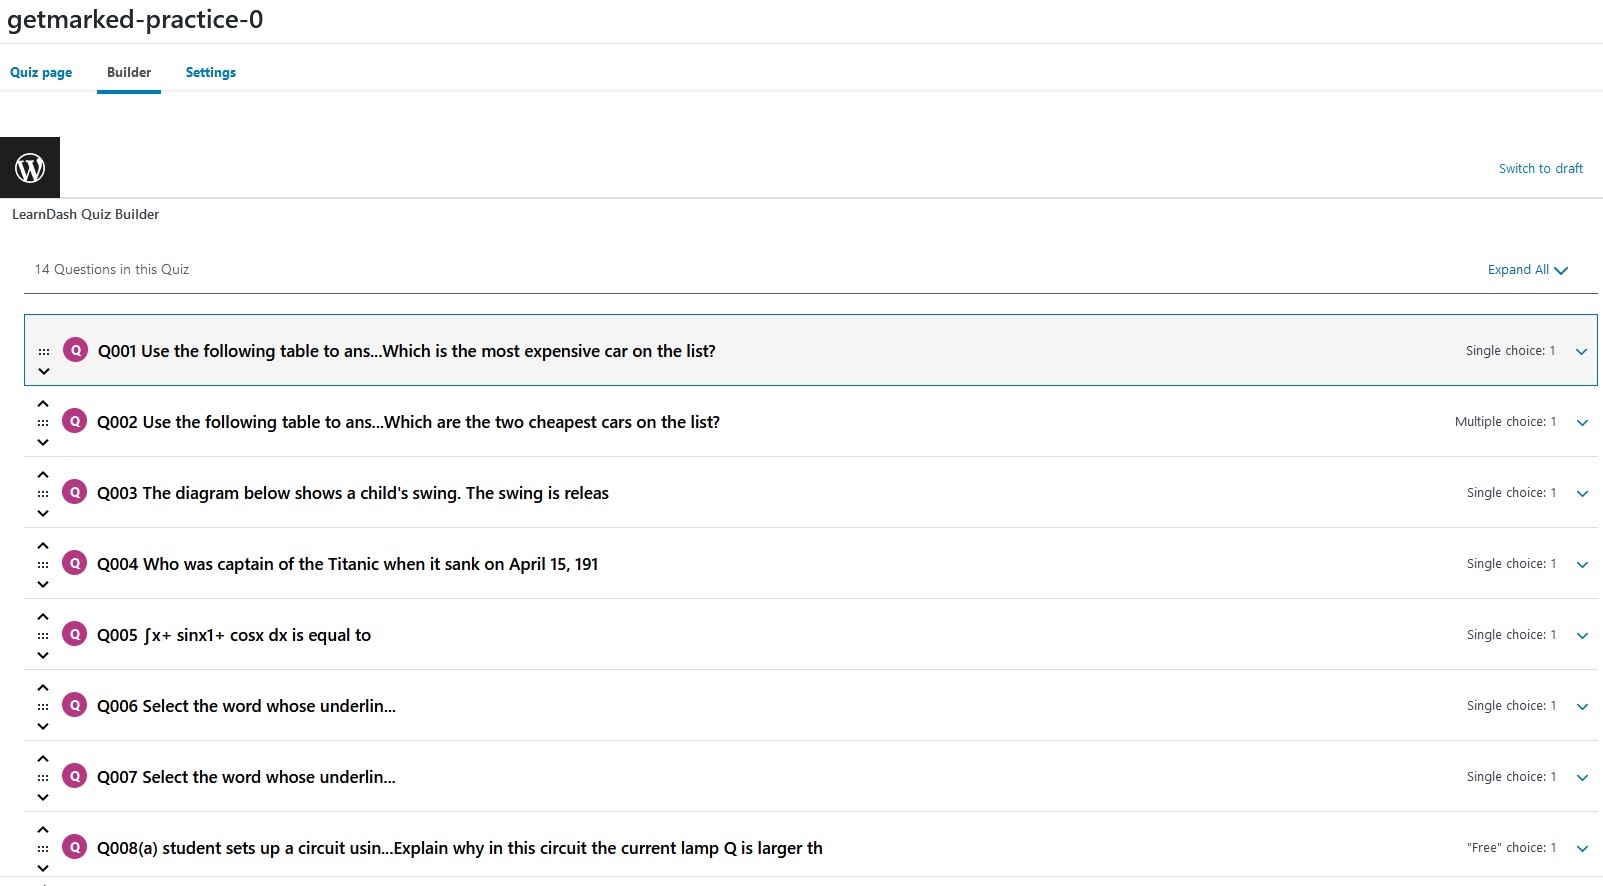Open the Q007 Select the word question

[x=246, y=777]
